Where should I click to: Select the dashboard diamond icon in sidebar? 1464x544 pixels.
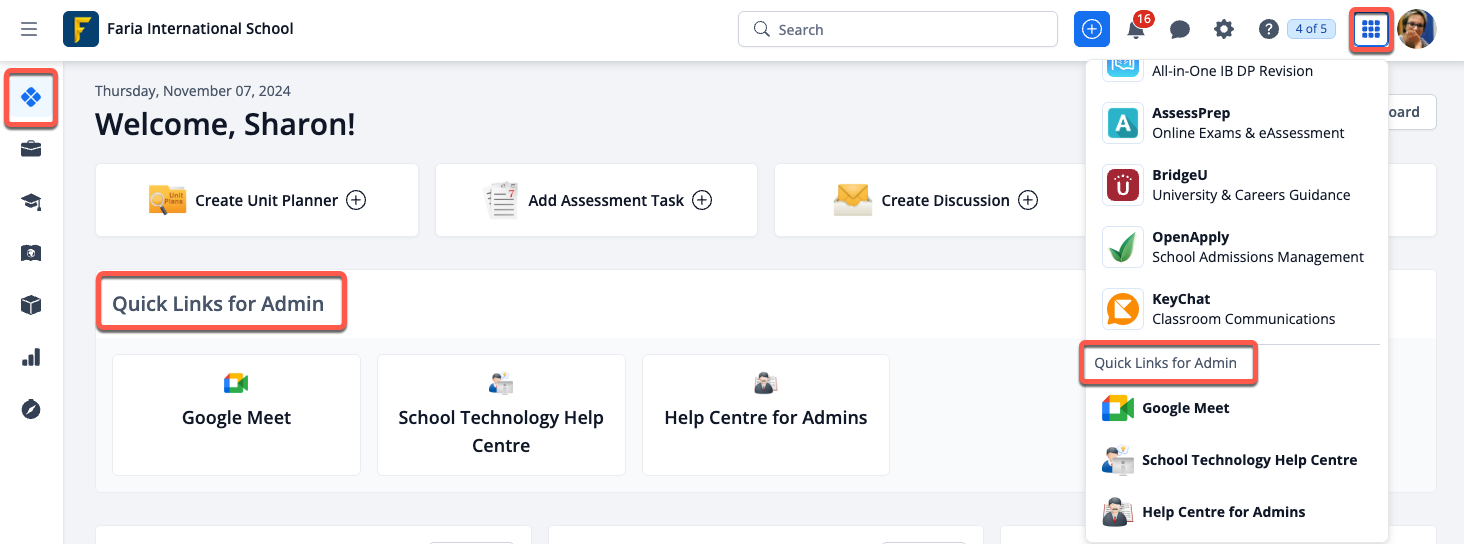point(31,97)
